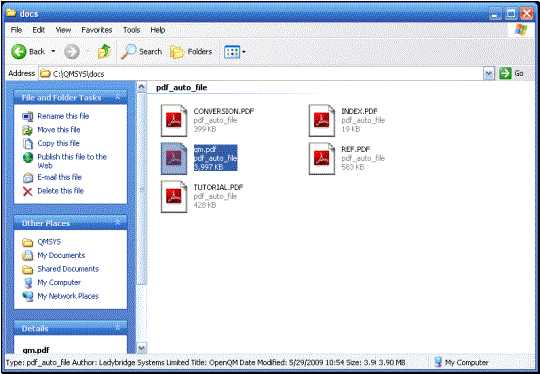Viewport: 540px width, 374px height.
Task: Click the My Network Places icon
Action: [x=28, y=296]
